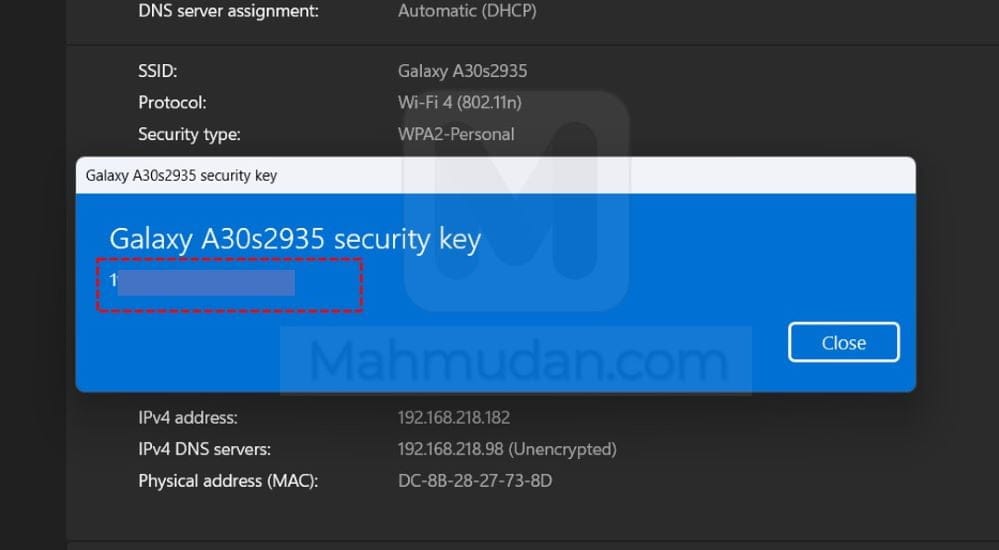Select the IPv4 address label
The height and width of the screenshot is (550, 999).
[x=188, y=417]
